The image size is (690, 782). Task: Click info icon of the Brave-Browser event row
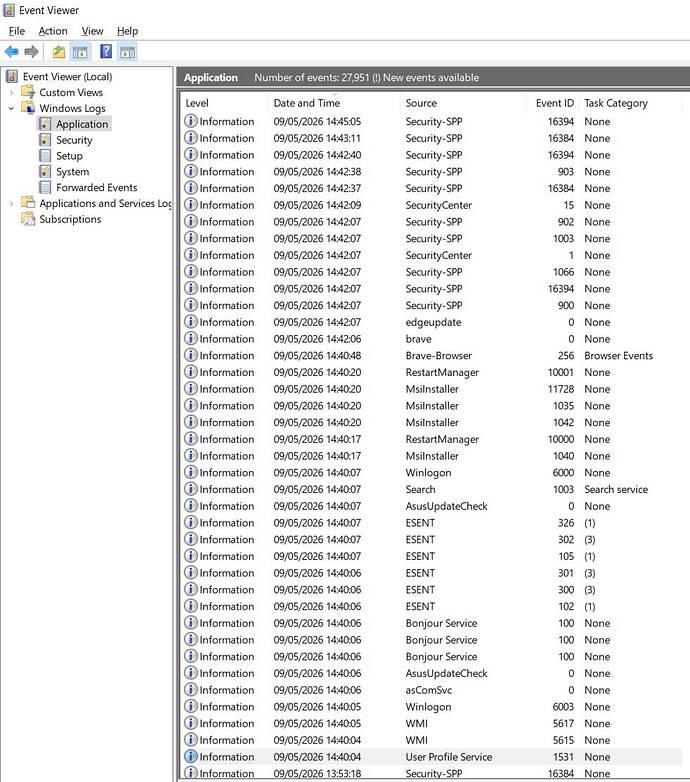pyautogui.click(x=190, y=355)
